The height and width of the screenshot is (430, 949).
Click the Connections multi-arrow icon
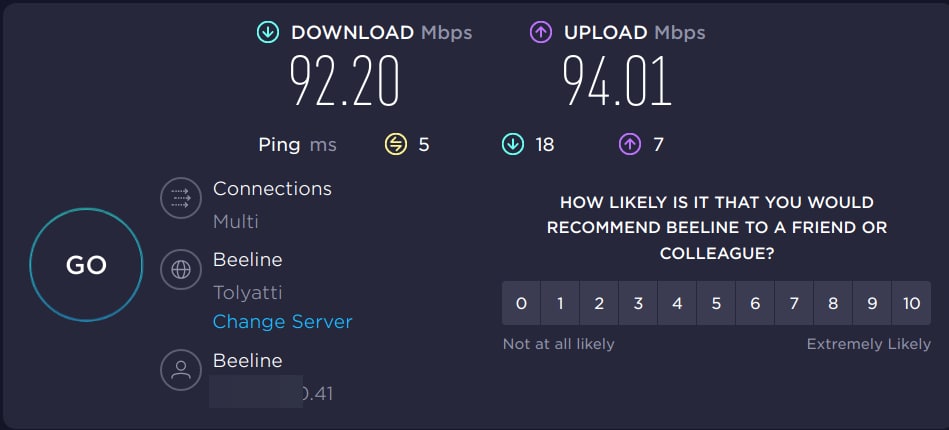click(181, 198)
